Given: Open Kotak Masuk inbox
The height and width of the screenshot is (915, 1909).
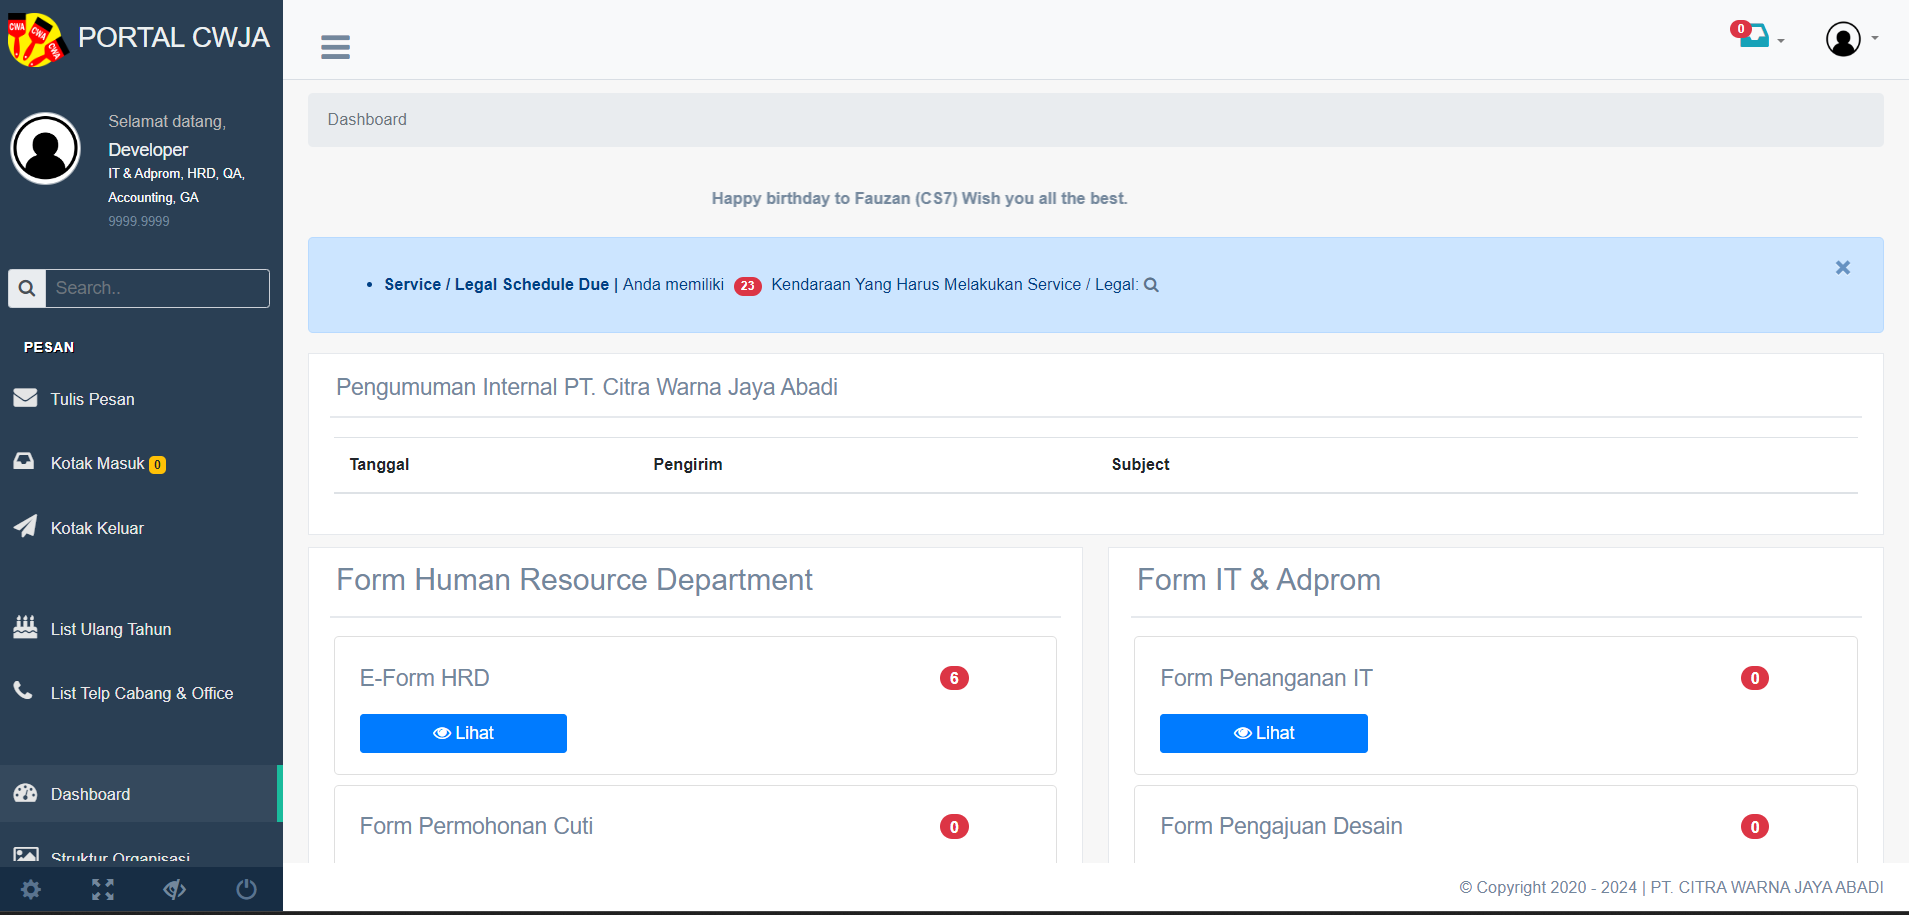Looking at the screenshot, I should click(x=98, y=463).
